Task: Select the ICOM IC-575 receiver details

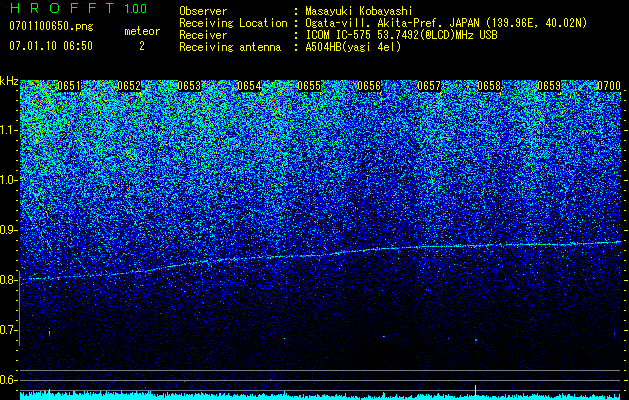Action: tap(401, 35)
